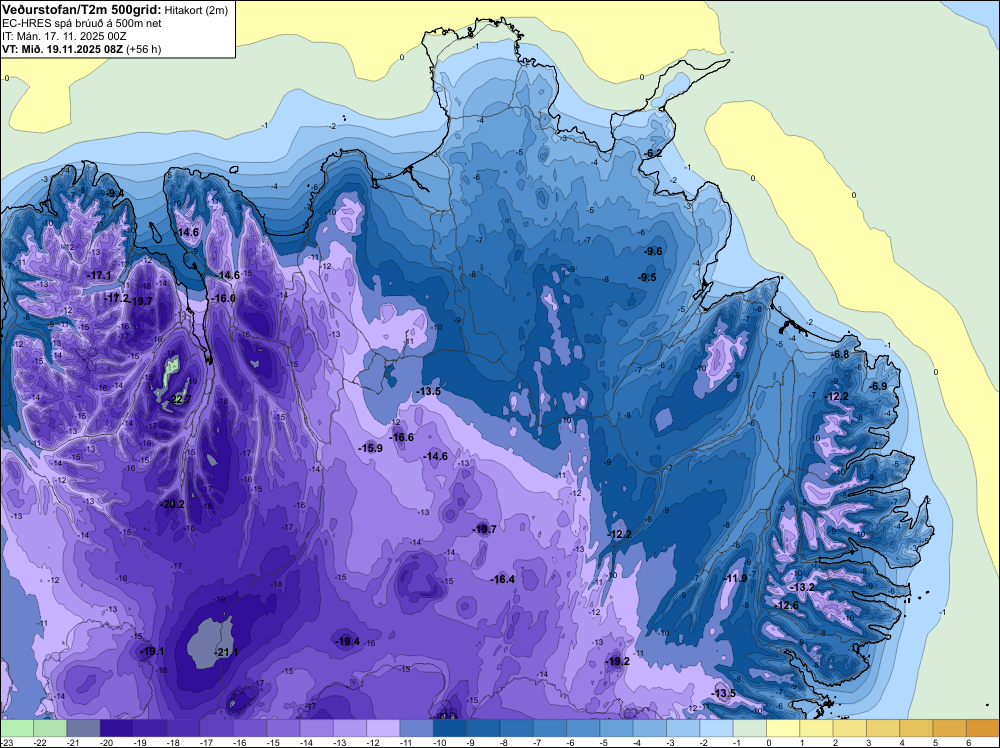The height and width of the screenshot is (748, 1000).
Task: Select the light green -23 legend swatch
Action: click(x=17, y=728)
